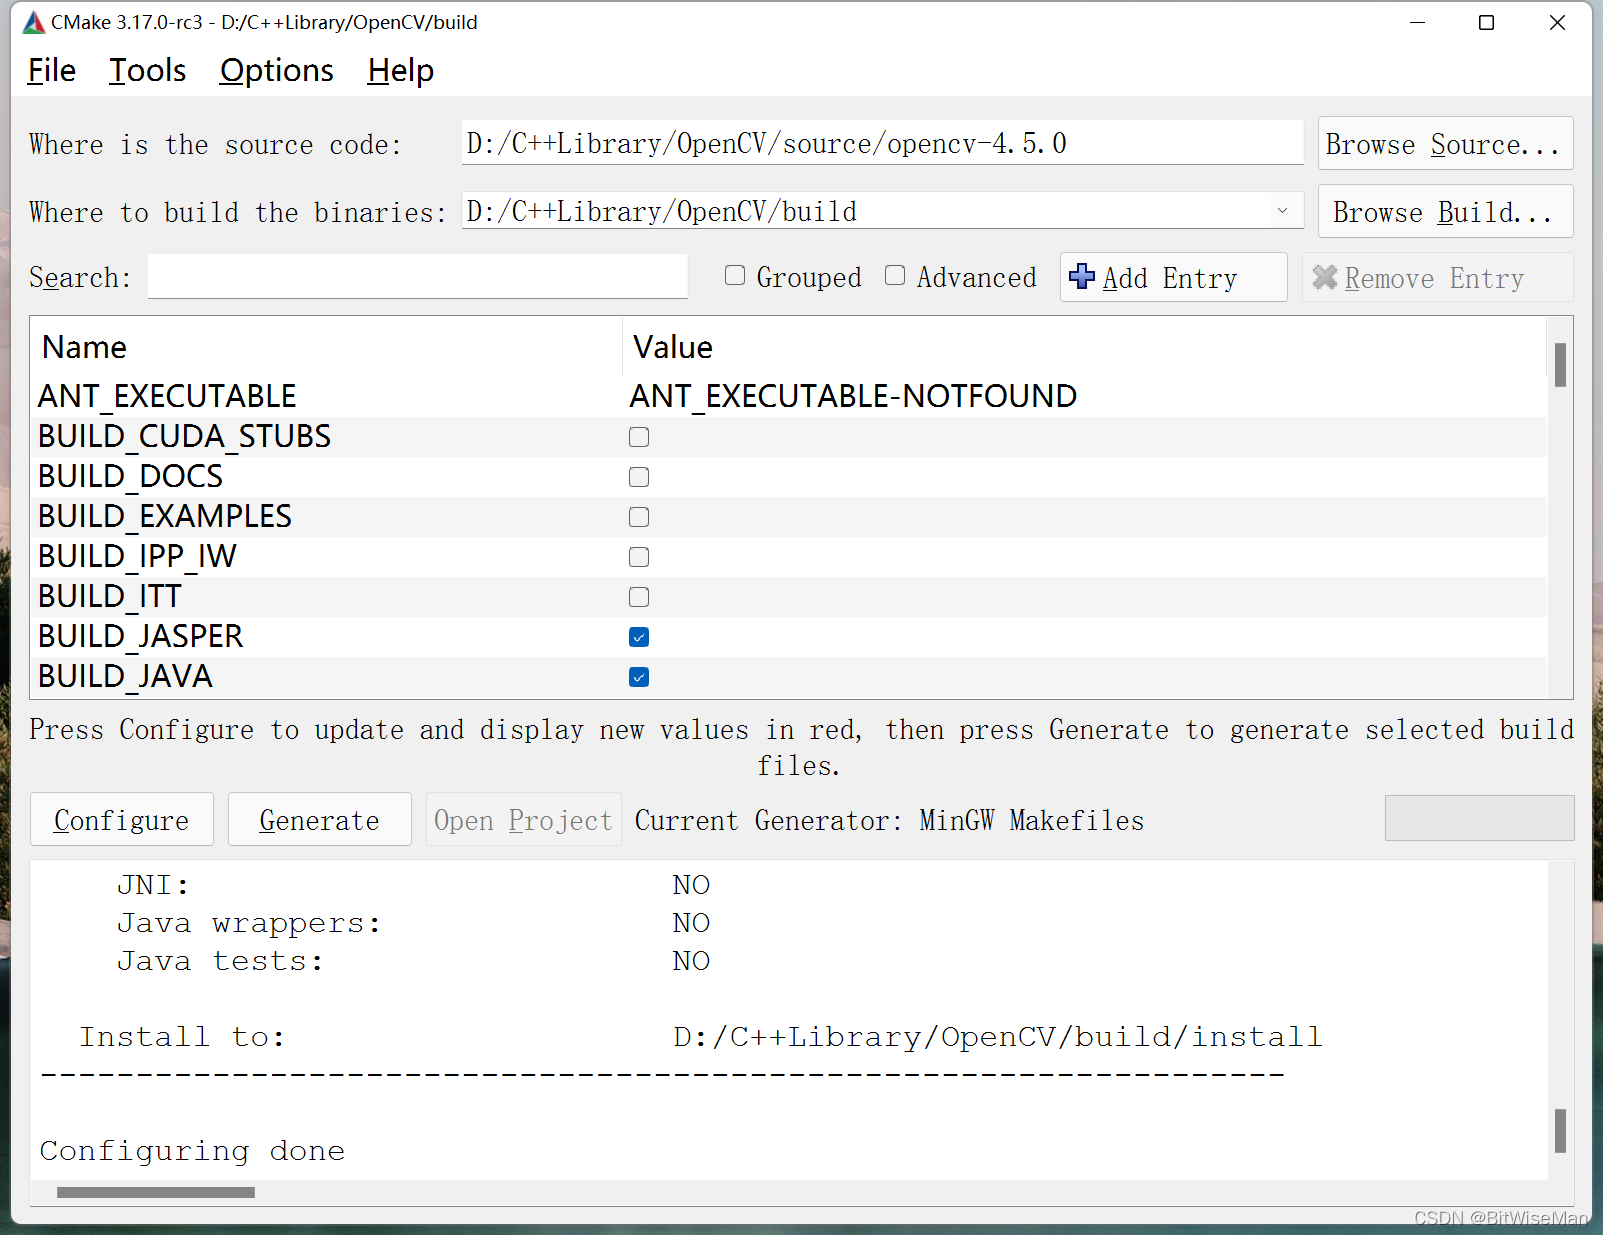Uncheck the BUILD_JAVA checkbox
Viewport: 1603px width, 1235px height.
(x=639, y=677)
